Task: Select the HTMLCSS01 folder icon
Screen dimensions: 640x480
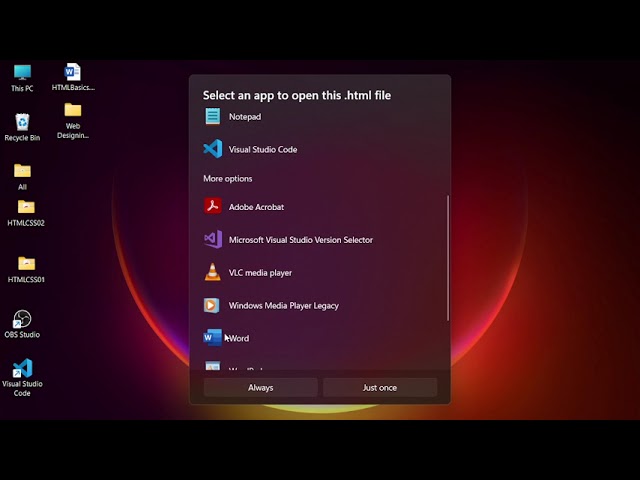Action: click(26, 264)
